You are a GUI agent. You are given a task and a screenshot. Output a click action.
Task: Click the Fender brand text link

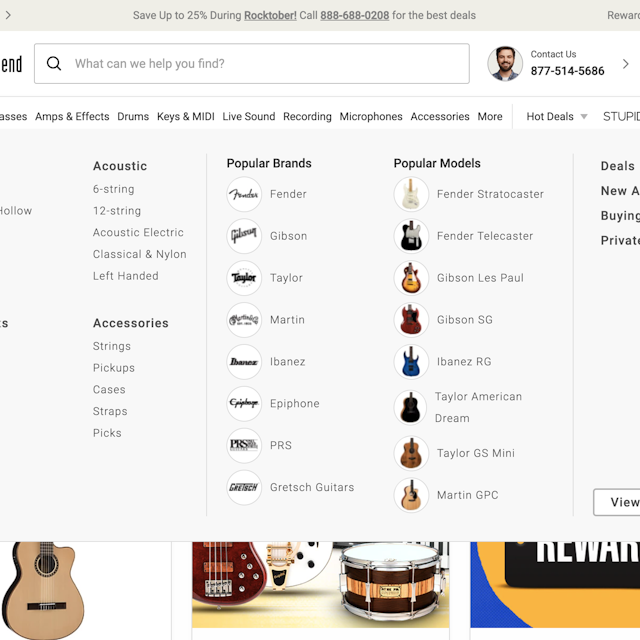[x=288, y=194]
